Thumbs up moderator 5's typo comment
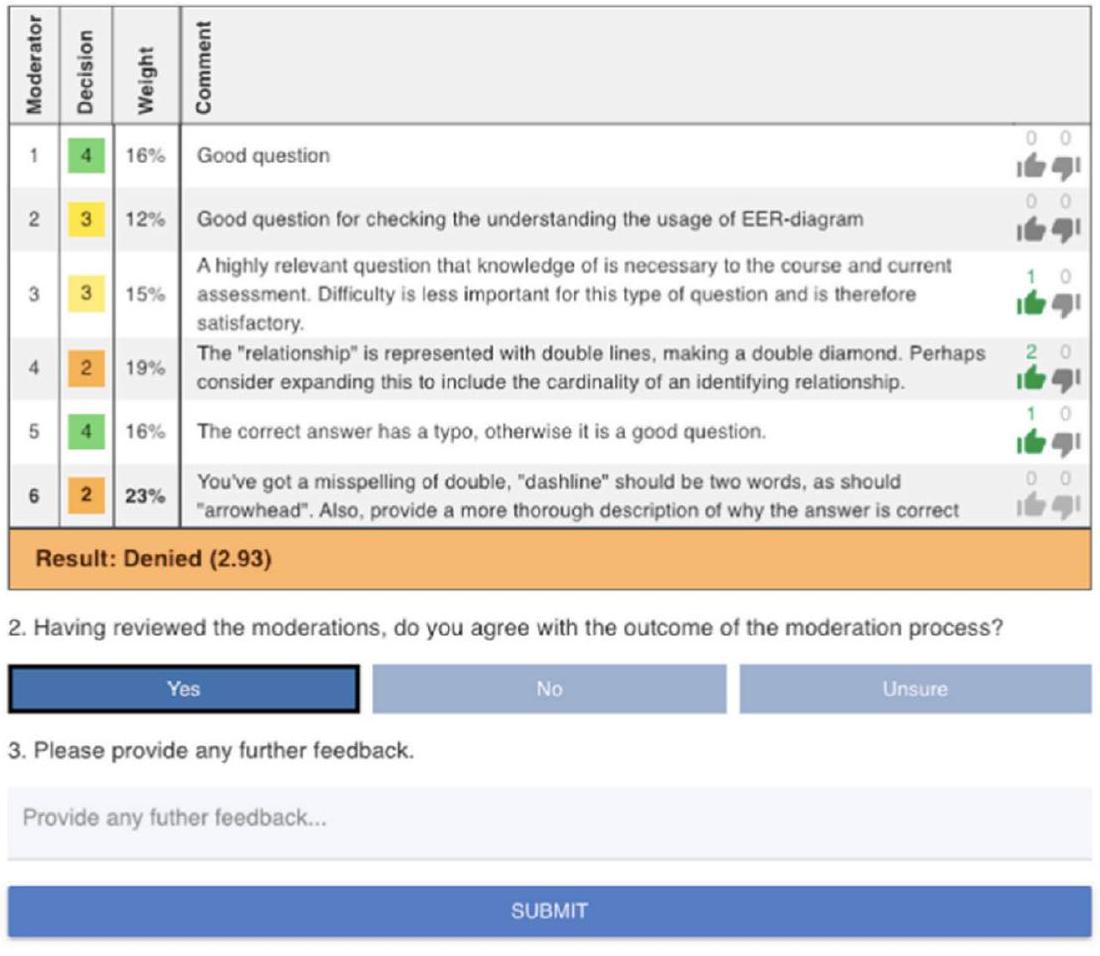This screenshot has height=956, width=1100. 1031,442
